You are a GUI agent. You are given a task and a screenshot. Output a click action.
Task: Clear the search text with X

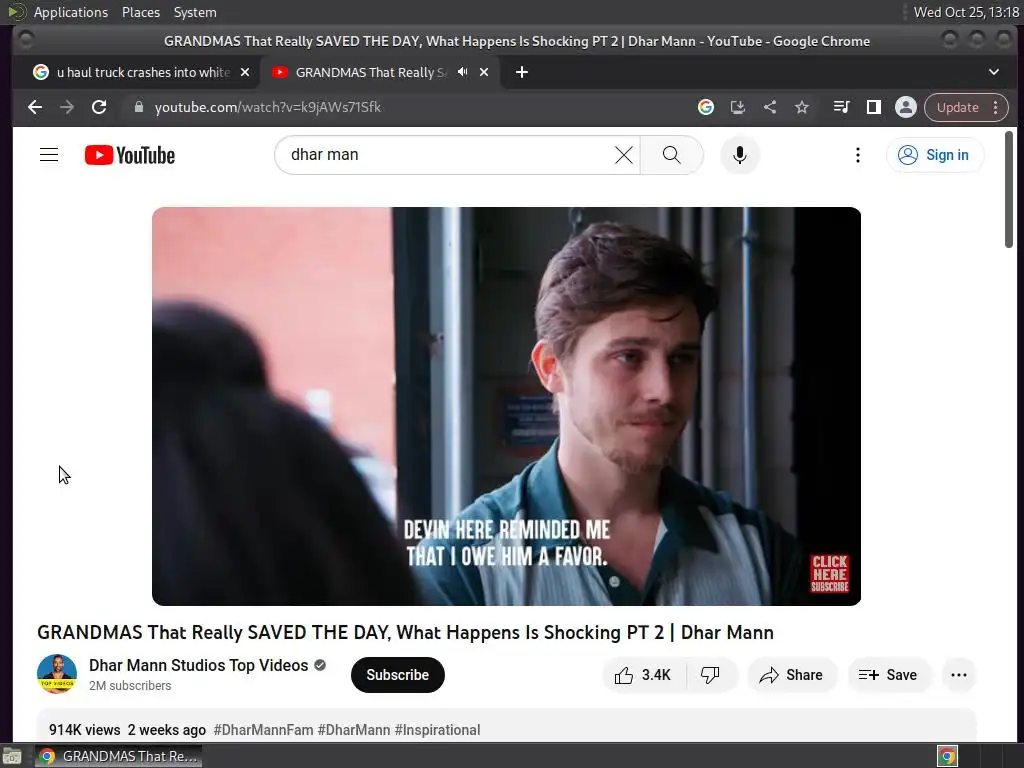click(x=624, y=155)
